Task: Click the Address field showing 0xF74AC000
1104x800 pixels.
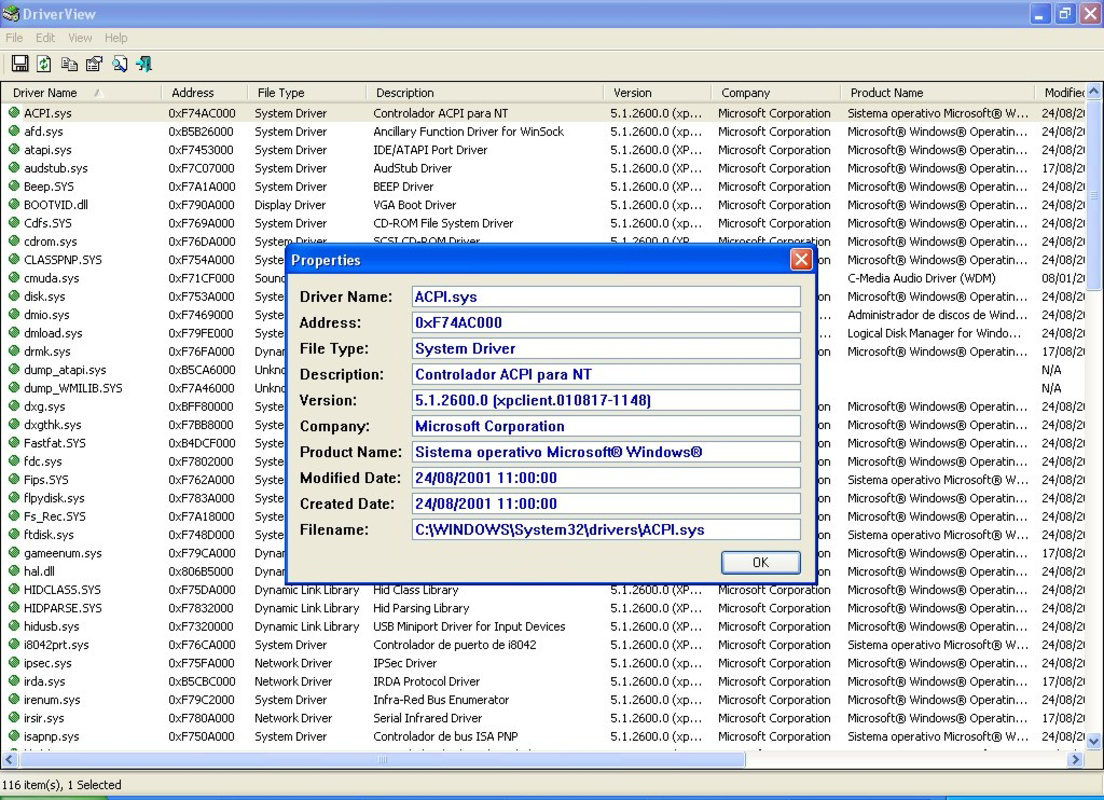Action: 606,323
